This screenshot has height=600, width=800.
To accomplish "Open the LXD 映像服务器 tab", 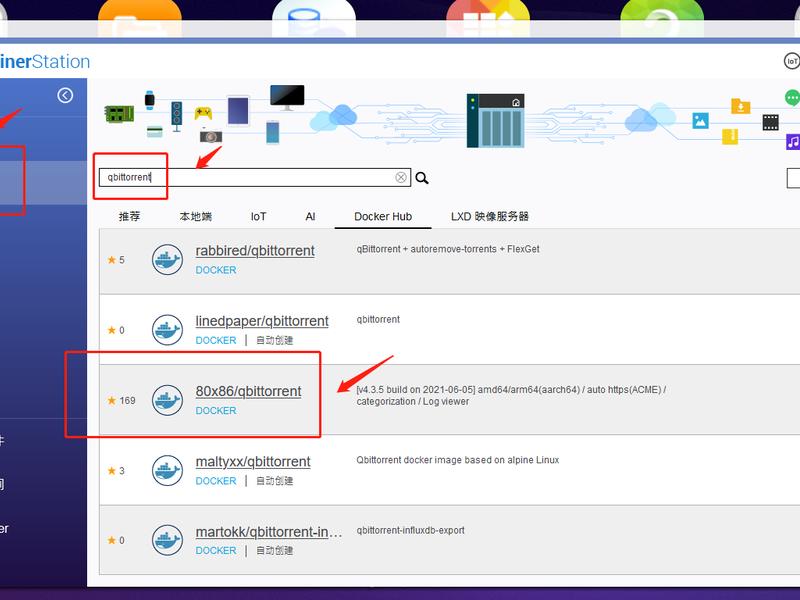I will (x=490, y=216).
